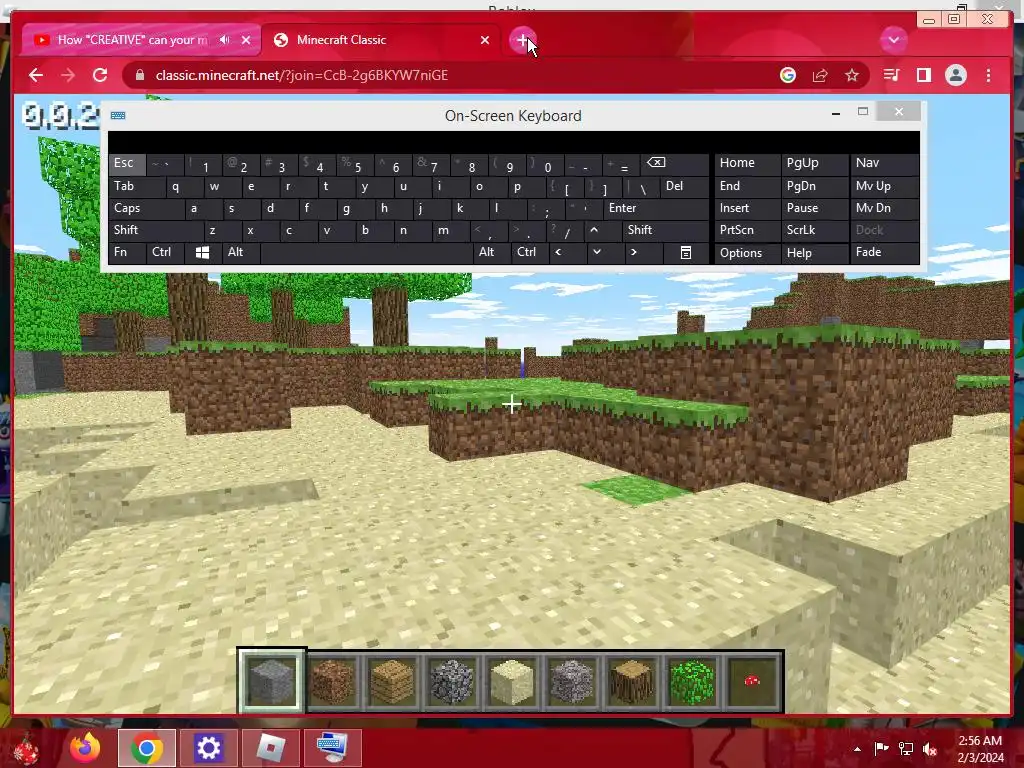Click muted speaker in system tray
1024x768 pixels.
click(931, 749)
